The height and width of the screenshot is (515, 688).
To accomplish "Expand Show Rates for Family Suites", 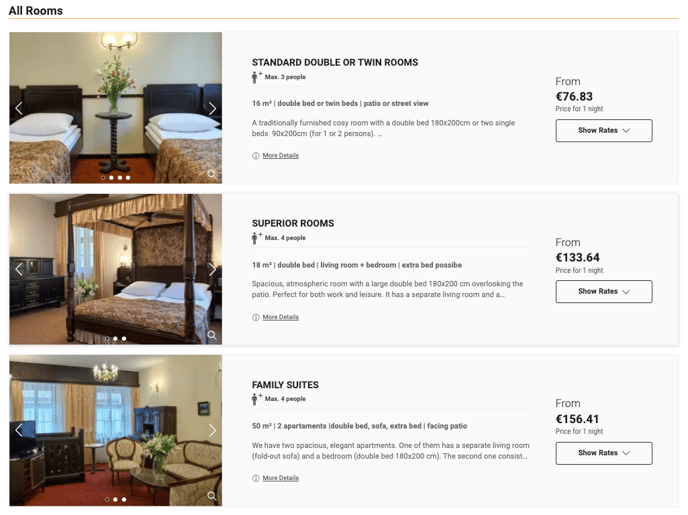I will pyautogui.click(x=603, y=453).
